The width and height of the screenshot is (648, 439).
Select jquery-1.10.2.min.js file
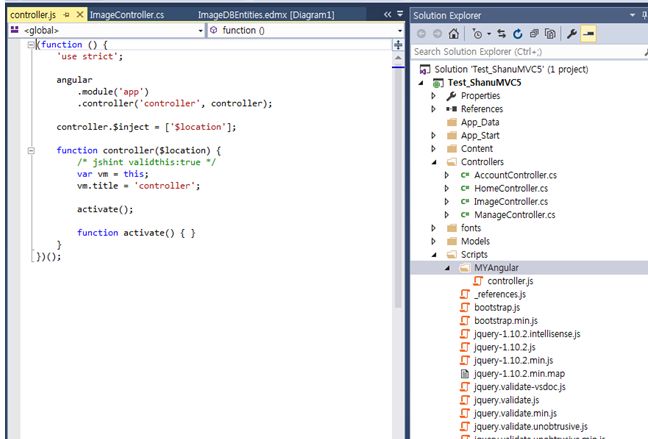tap(513, 360)
